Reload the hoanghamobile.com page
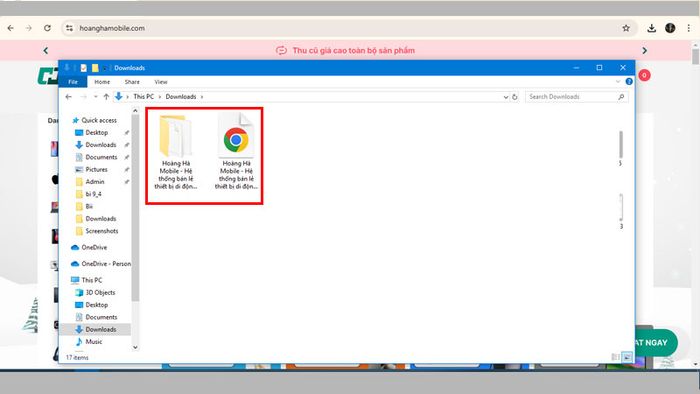The height and width of the screenshot is (394, 700). click(x=47, y=28)
